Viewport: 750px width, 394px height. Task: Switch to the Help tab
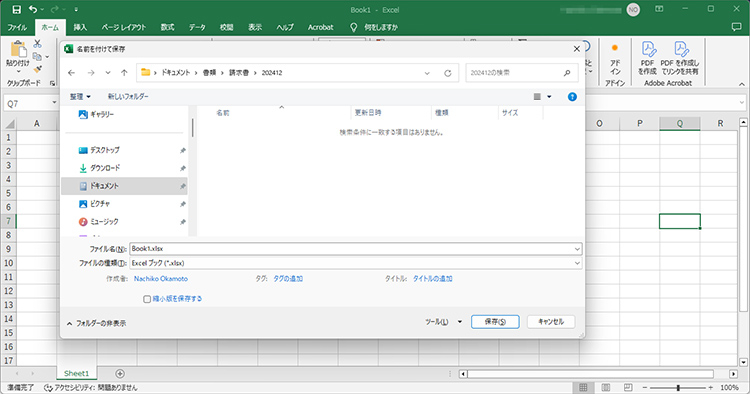pyautogui.click(x=285, y=27)
